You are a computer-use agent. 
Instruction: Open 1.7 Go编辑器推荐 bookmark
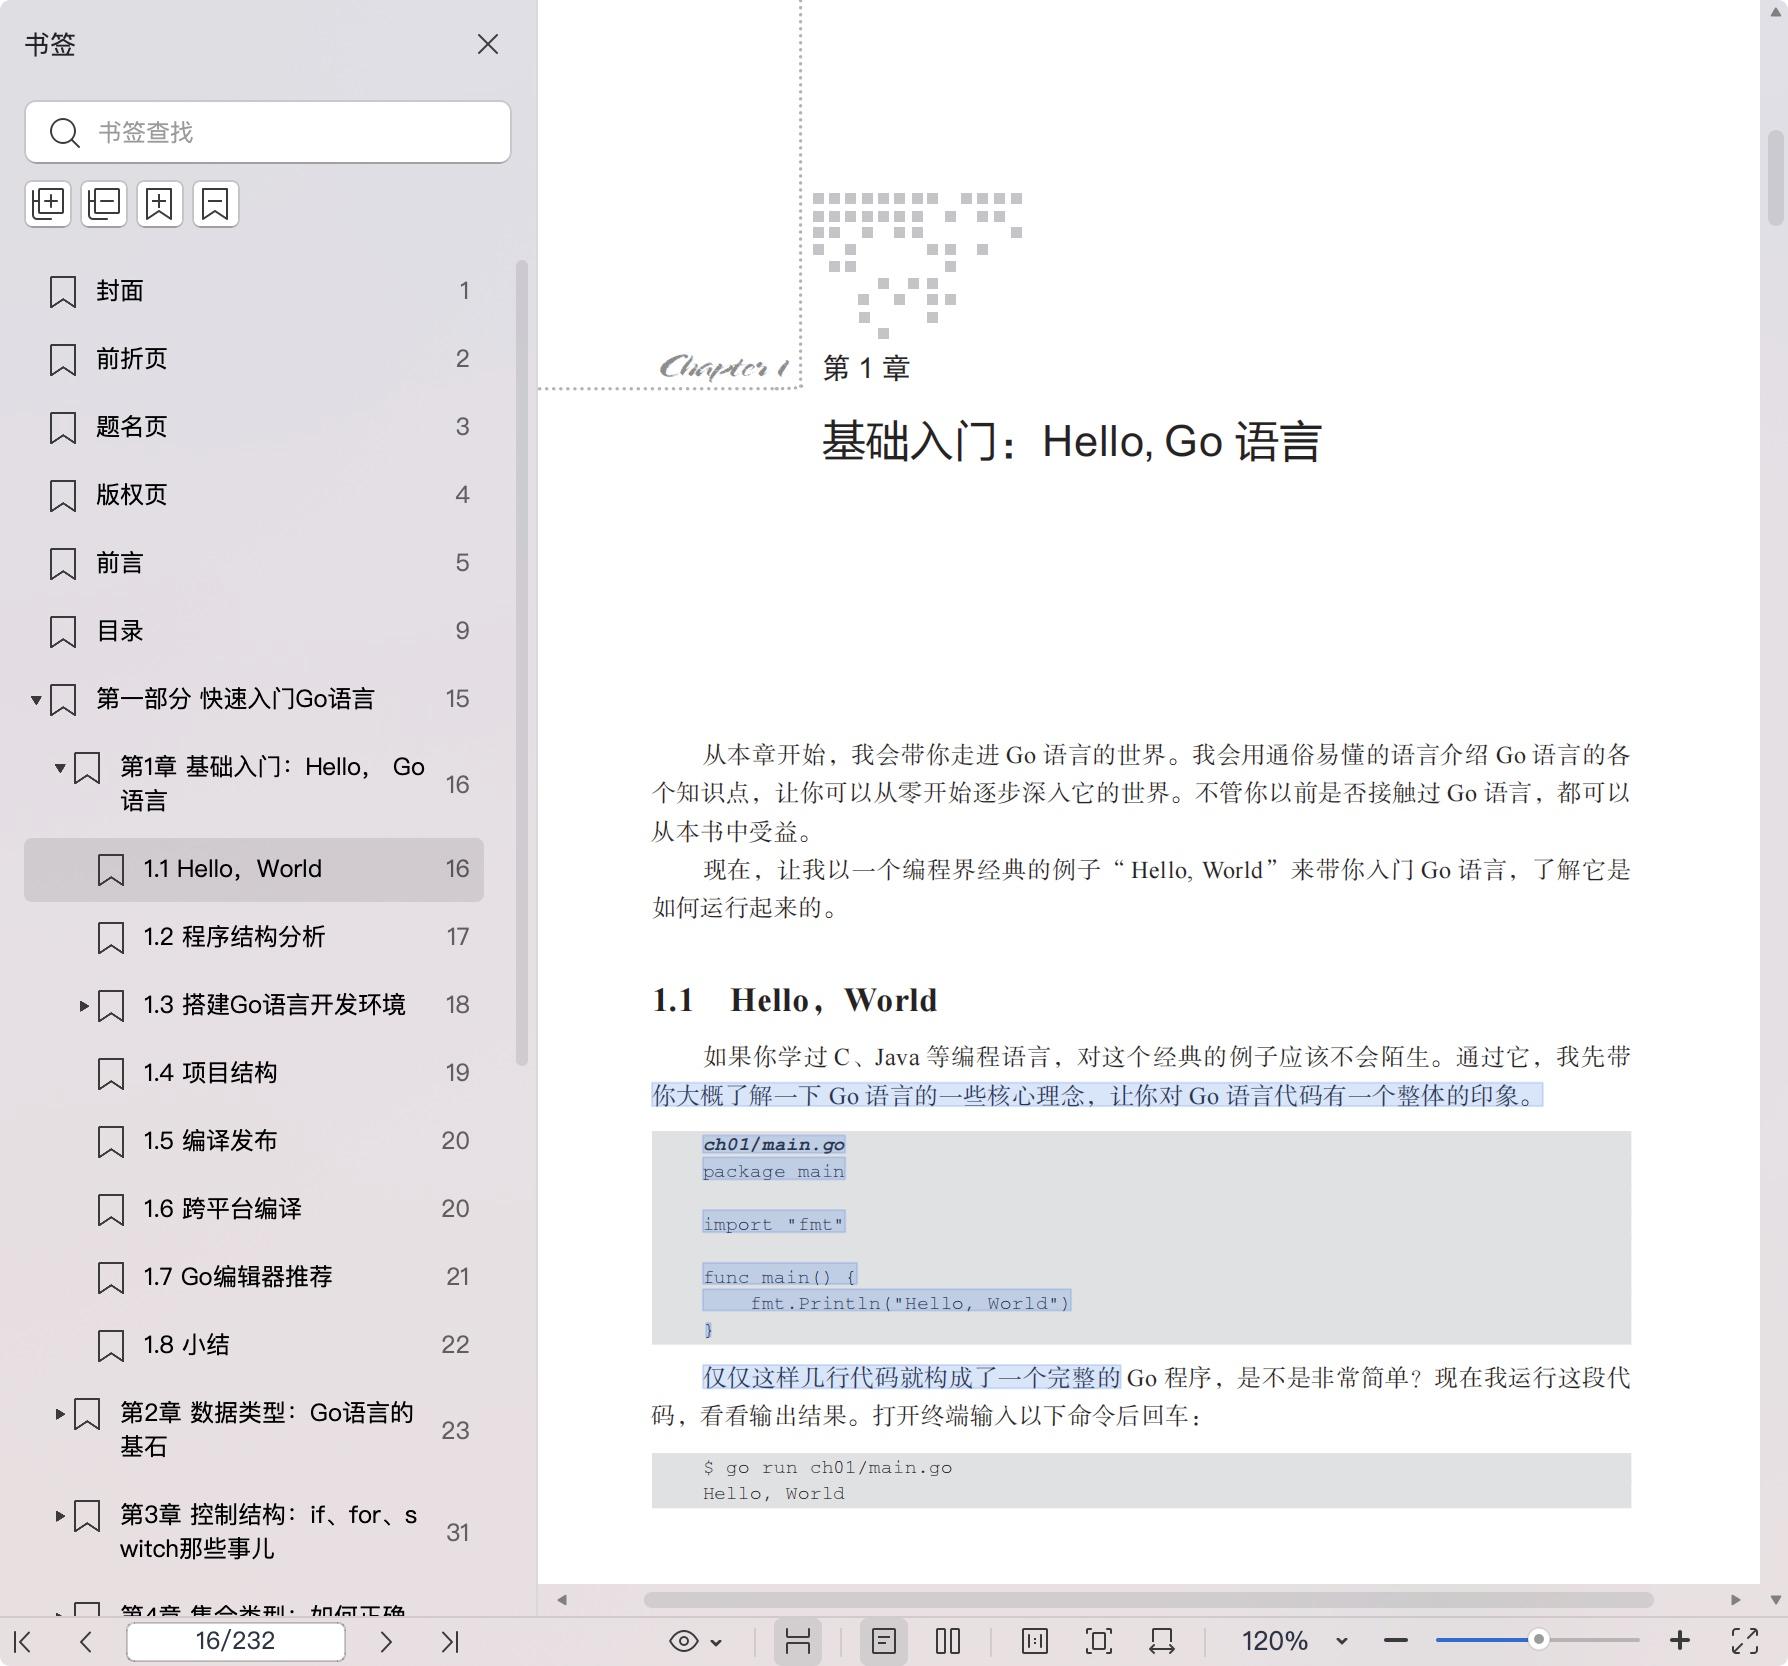tap(254, 1277)
